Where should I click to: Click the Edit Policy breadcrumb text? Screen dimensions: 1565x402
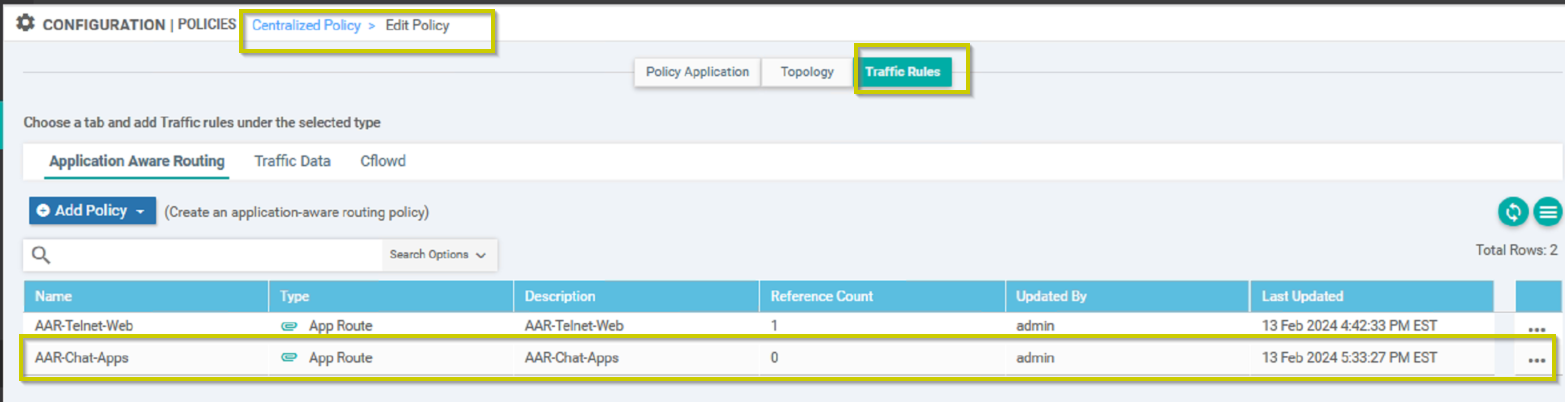click(418, 26)
